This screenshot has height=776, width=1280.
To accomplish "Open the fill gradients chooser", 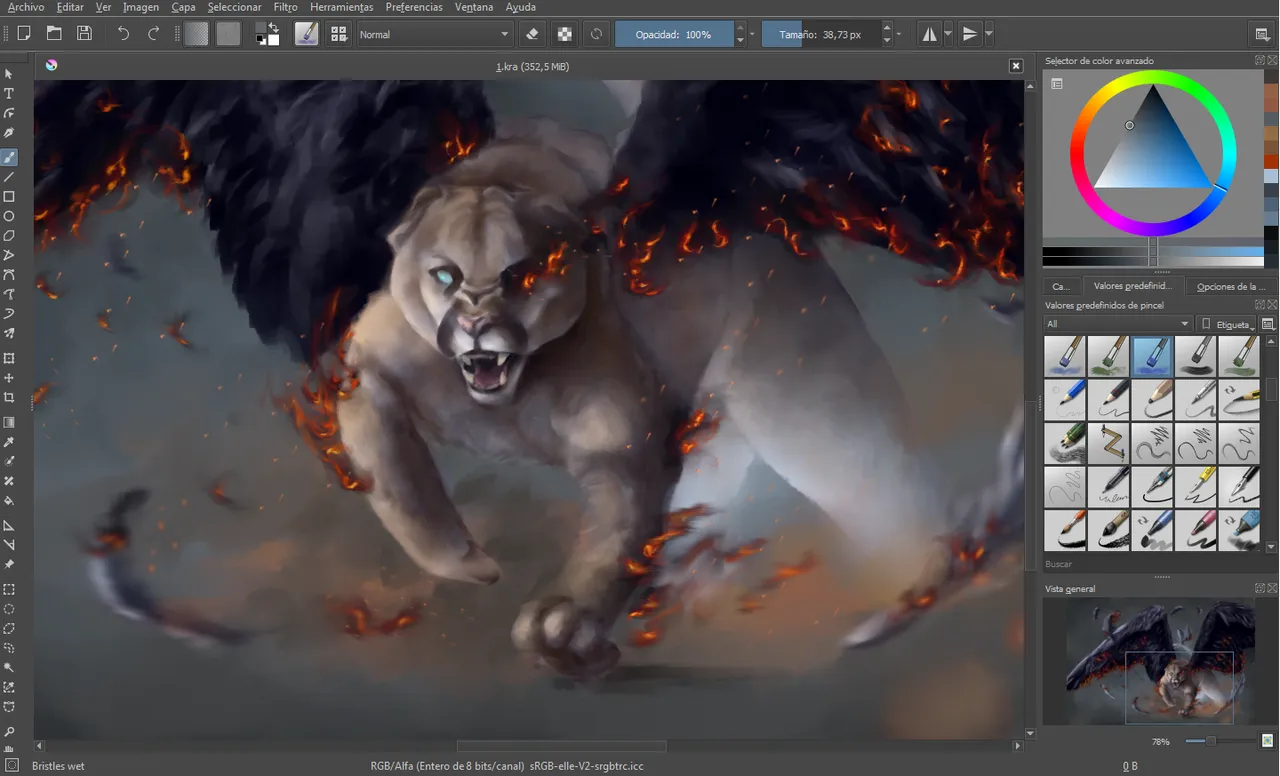I will (x=197, y=34).
